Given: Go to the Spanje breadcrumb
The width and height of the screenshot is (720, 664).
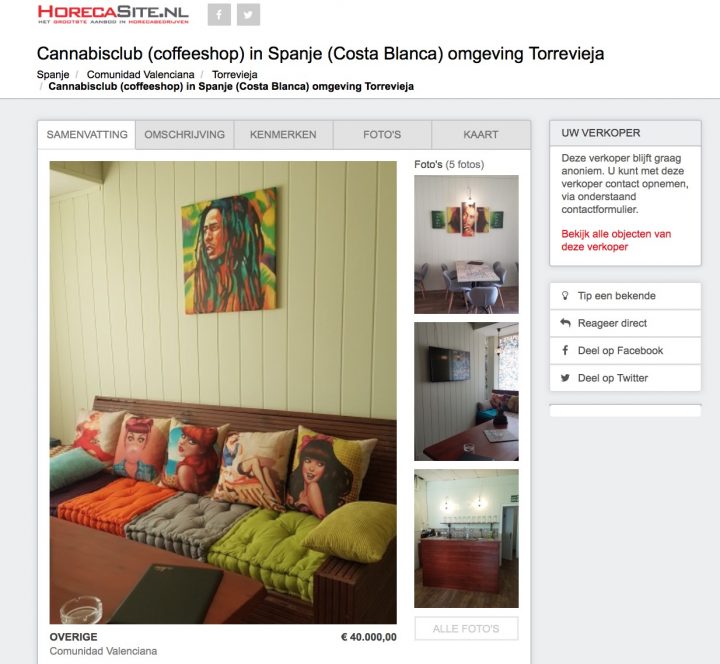Looking at the screenshot, I should 53,74.
